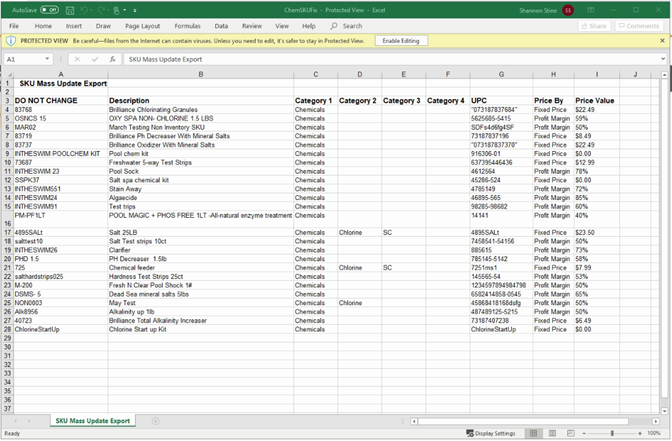Screen dimensions: 672x441
Task: Open the Data tab
Action: tap(221, 26)
